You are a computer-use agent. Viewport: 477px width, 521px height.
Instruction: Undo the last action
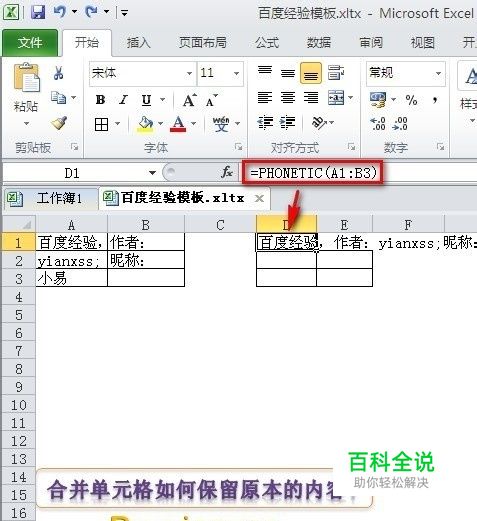click(60, 12)
